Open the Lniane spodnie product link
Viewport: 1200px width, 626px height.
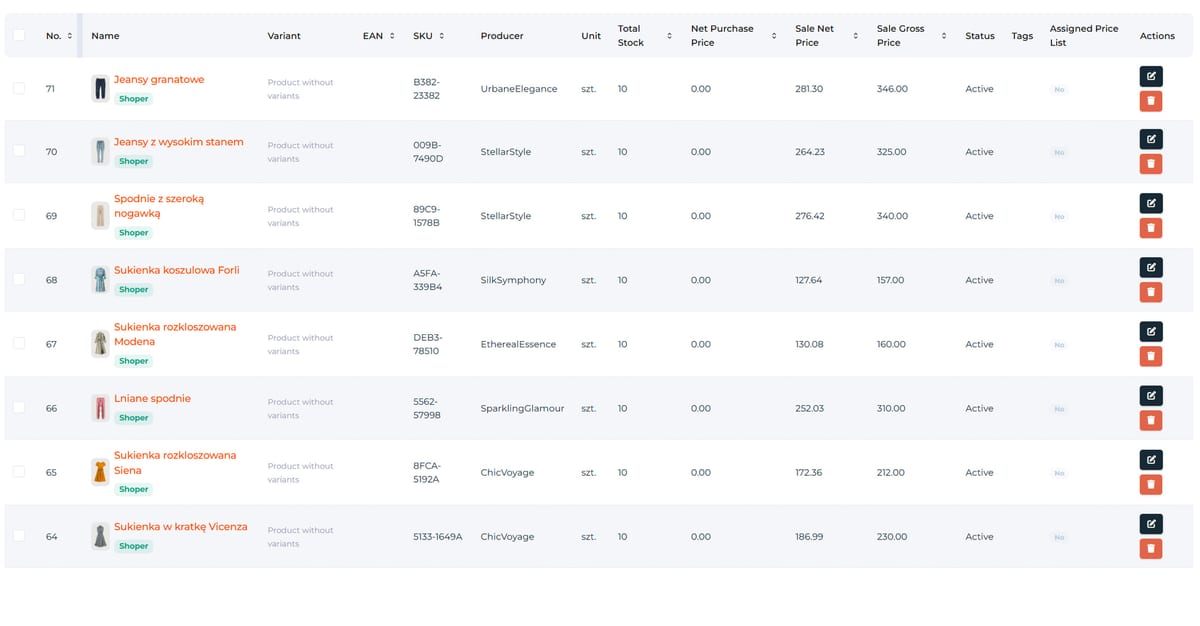152,398
